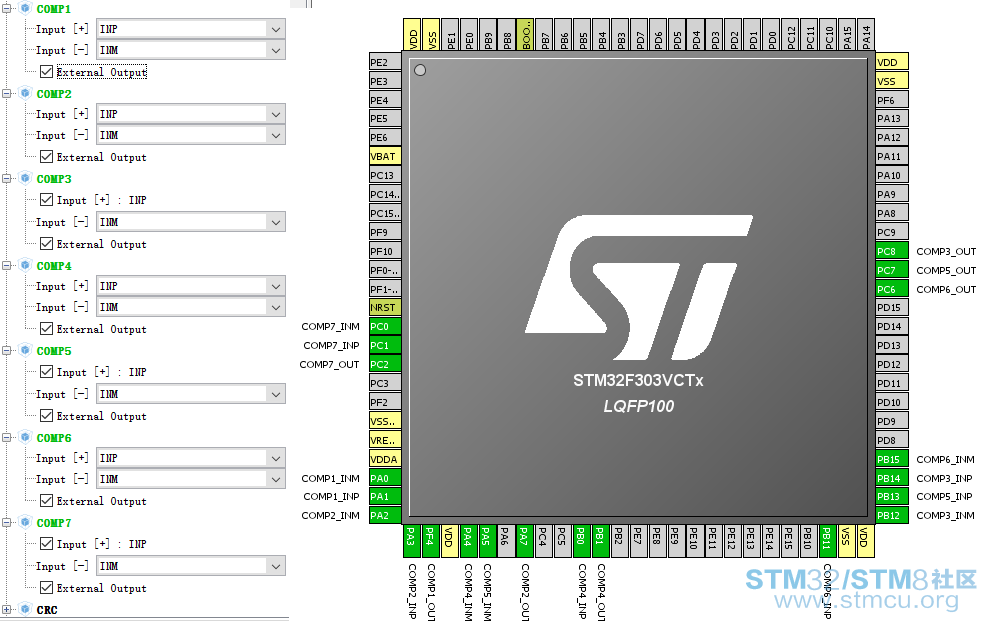The image size is (983, 625).
Task: Open COMP6 Input [-] dropdown
Action: click(x=191, y=479)
